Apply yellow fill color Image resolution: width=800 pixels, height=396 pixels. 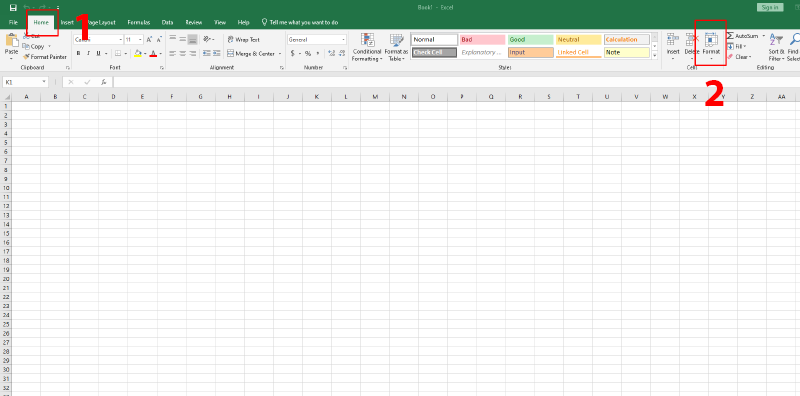[138, 53]
